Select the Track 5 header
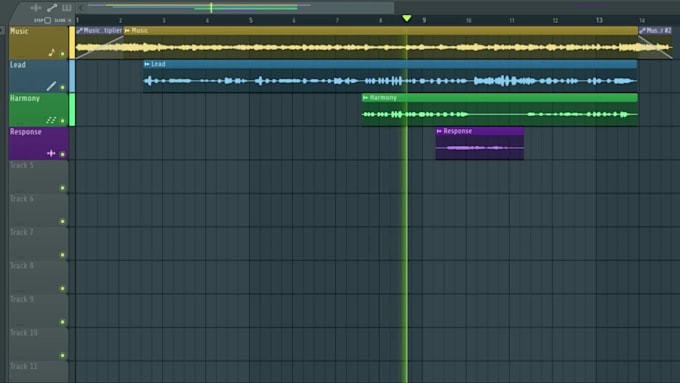This screenshot has height=383, width=680. pos(39,177)
